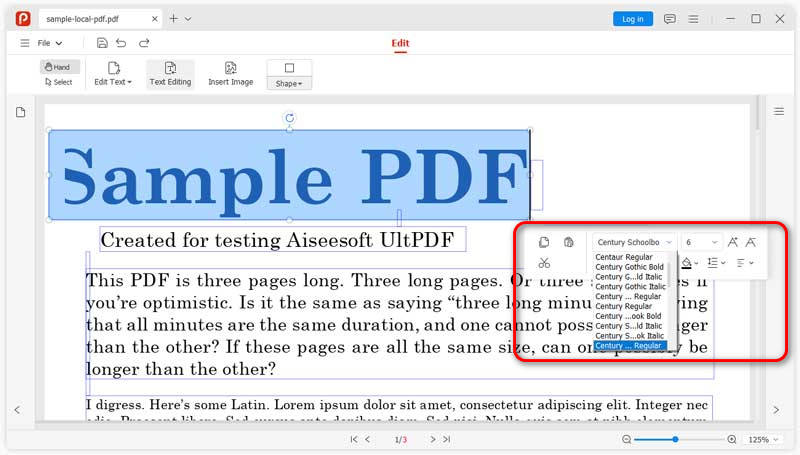
Task: Open the font size dropdown
Action: (702, 242)
